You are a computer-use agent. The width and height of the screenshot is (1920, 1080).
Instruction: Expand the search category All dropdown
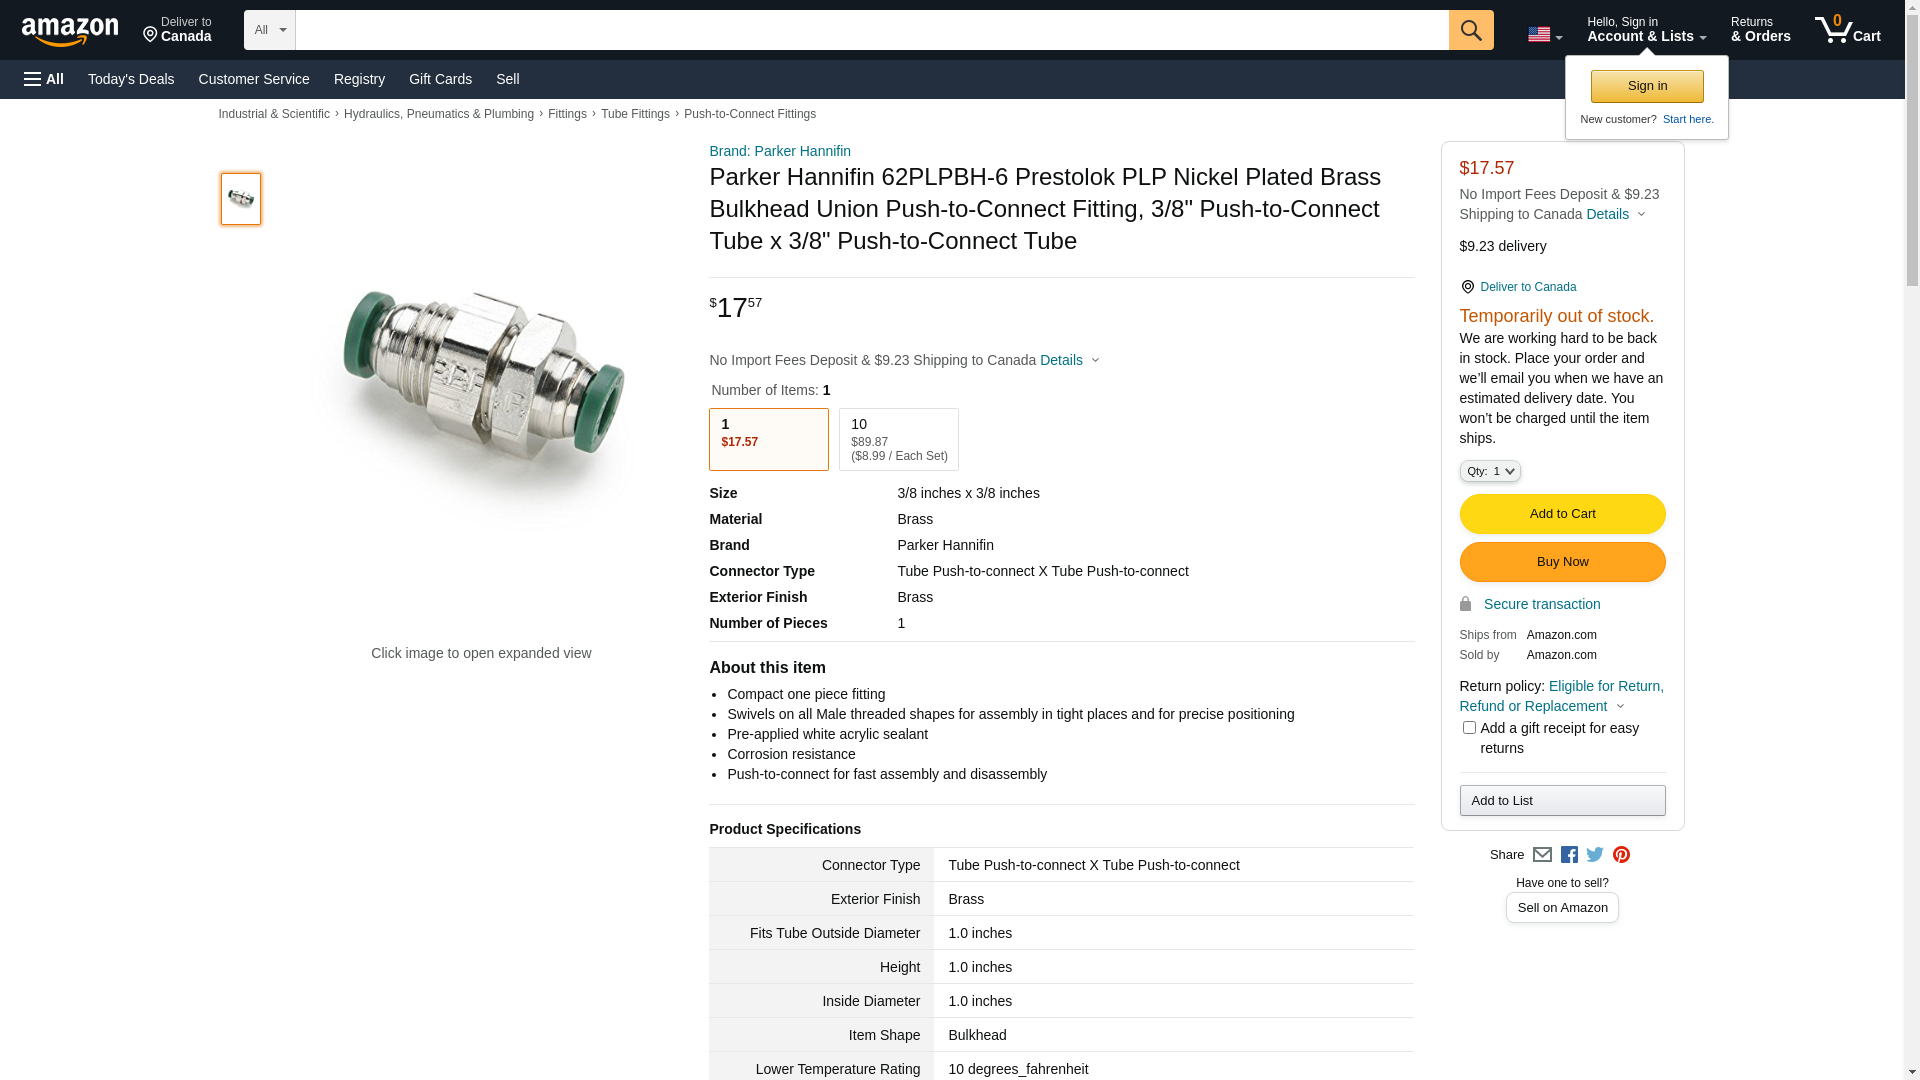pyautogui.click(x=269, y=30)
